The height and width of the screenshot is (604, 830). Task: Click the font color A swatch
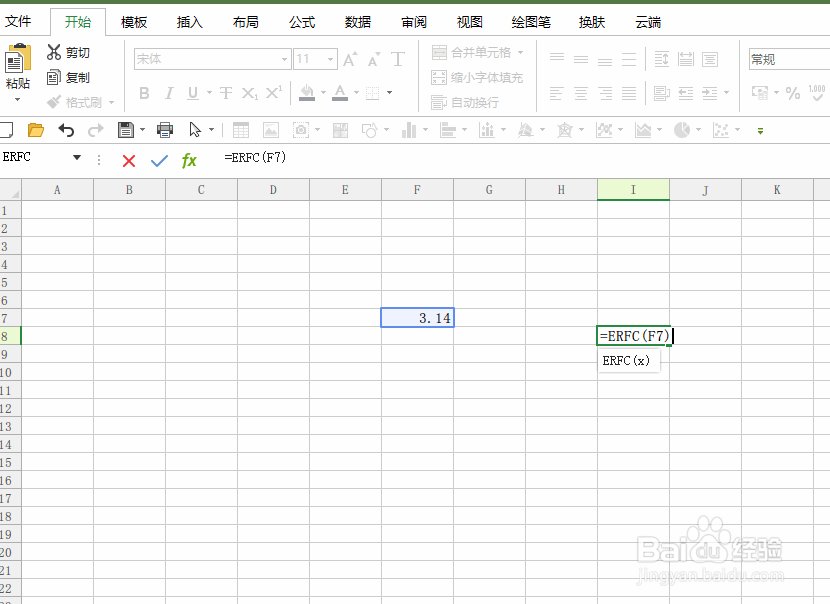pos(340,93)
